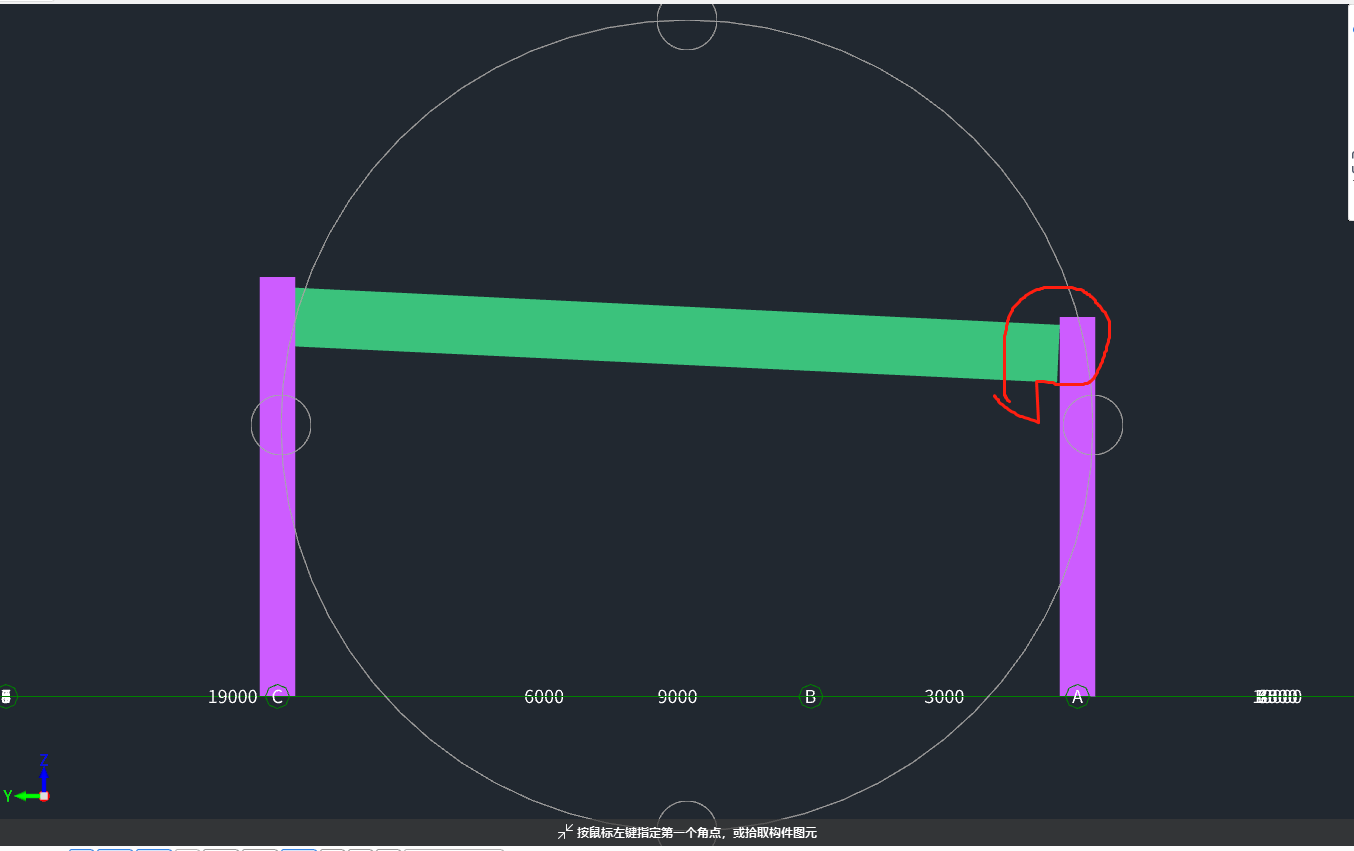Click the corner-pick icon beside the status prompt
Viewport: 1354px width, 851px height.
[565, 832]
